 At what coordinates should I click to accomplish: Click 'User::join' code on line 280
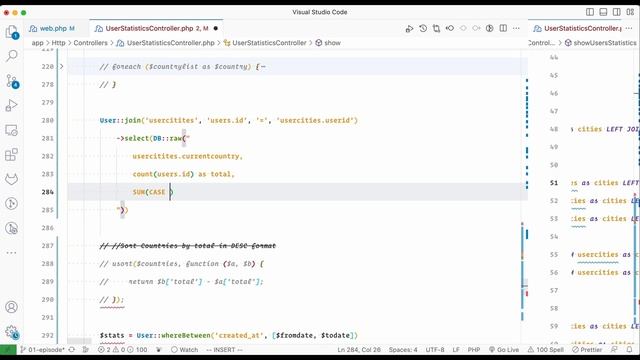120,120
